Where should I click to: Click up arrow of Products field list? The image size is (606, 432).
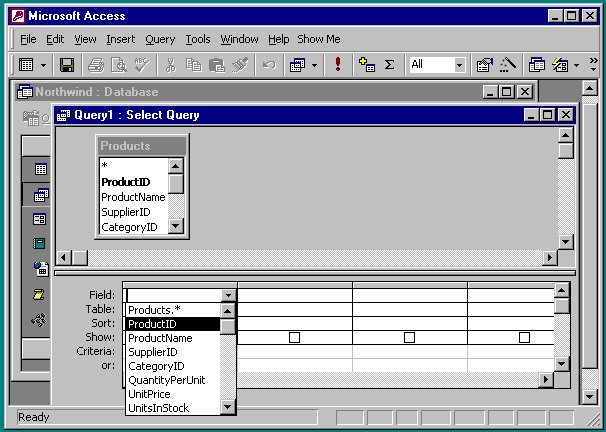pos(175,167)
